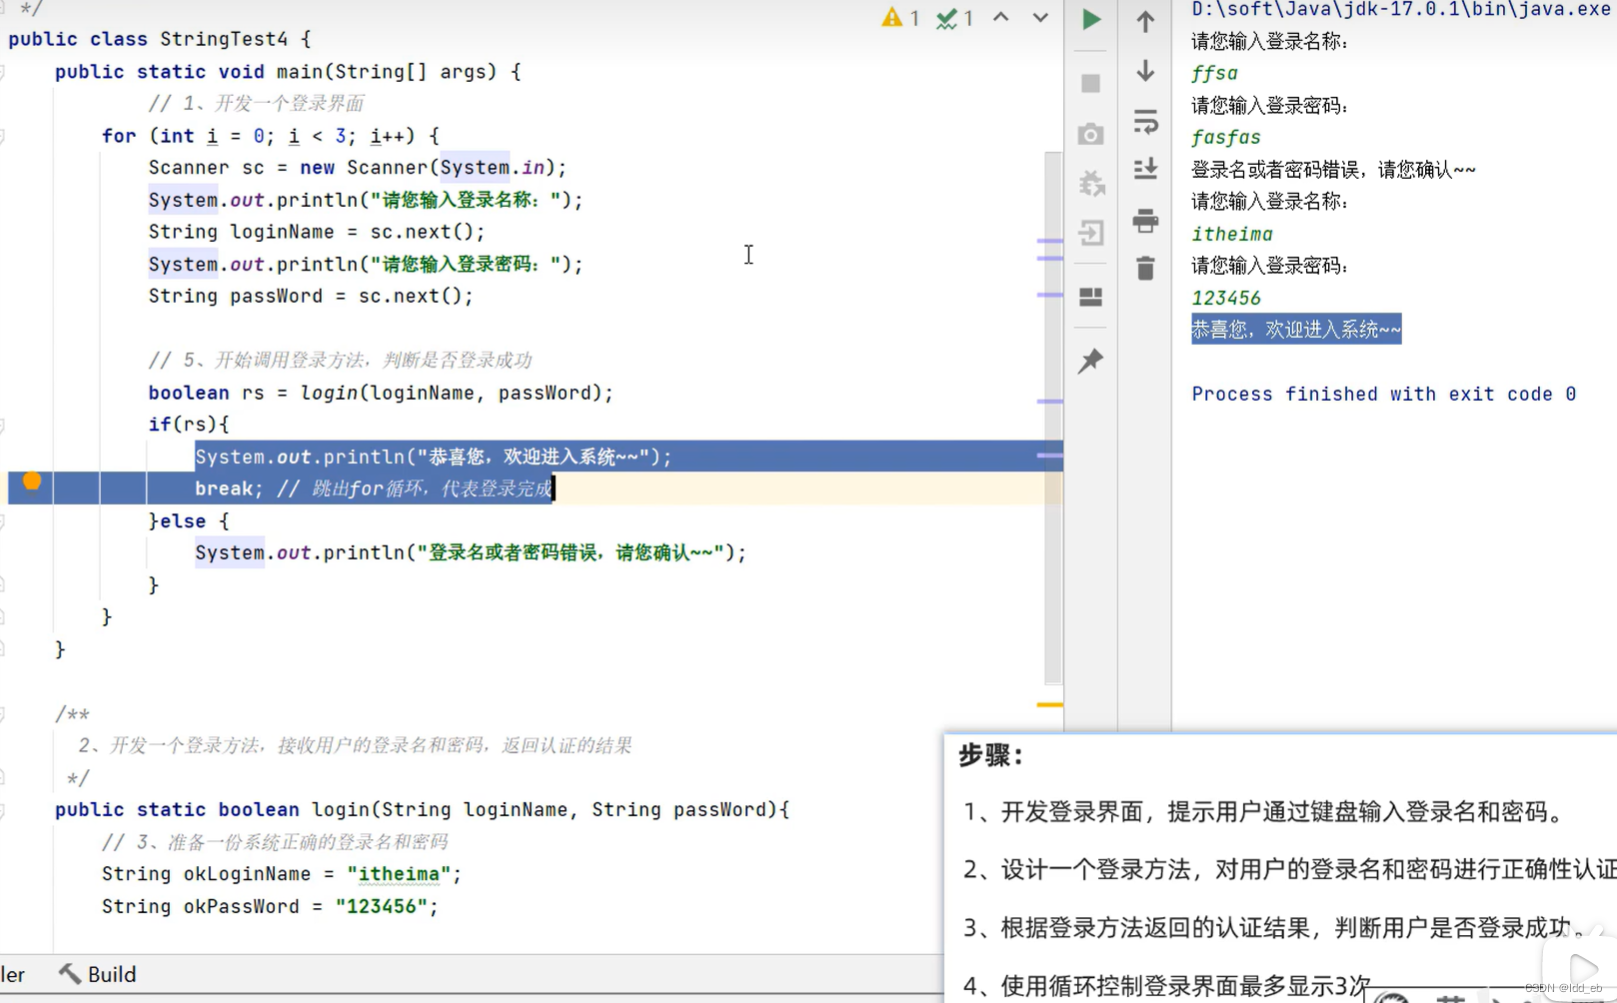Click main method signature line
The height and width of the screenshot is (1003, 1617).
click(288, 71)
